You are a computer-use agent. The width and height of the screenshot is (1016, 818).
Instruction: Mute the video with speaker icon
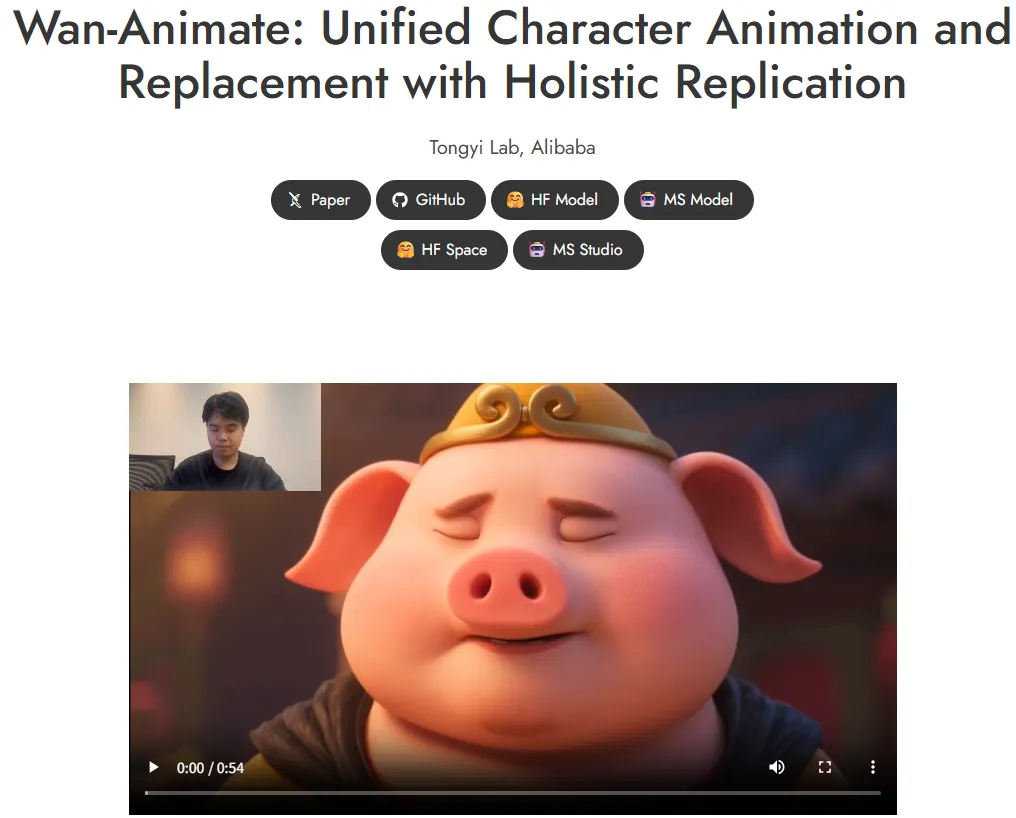(776, 767)
